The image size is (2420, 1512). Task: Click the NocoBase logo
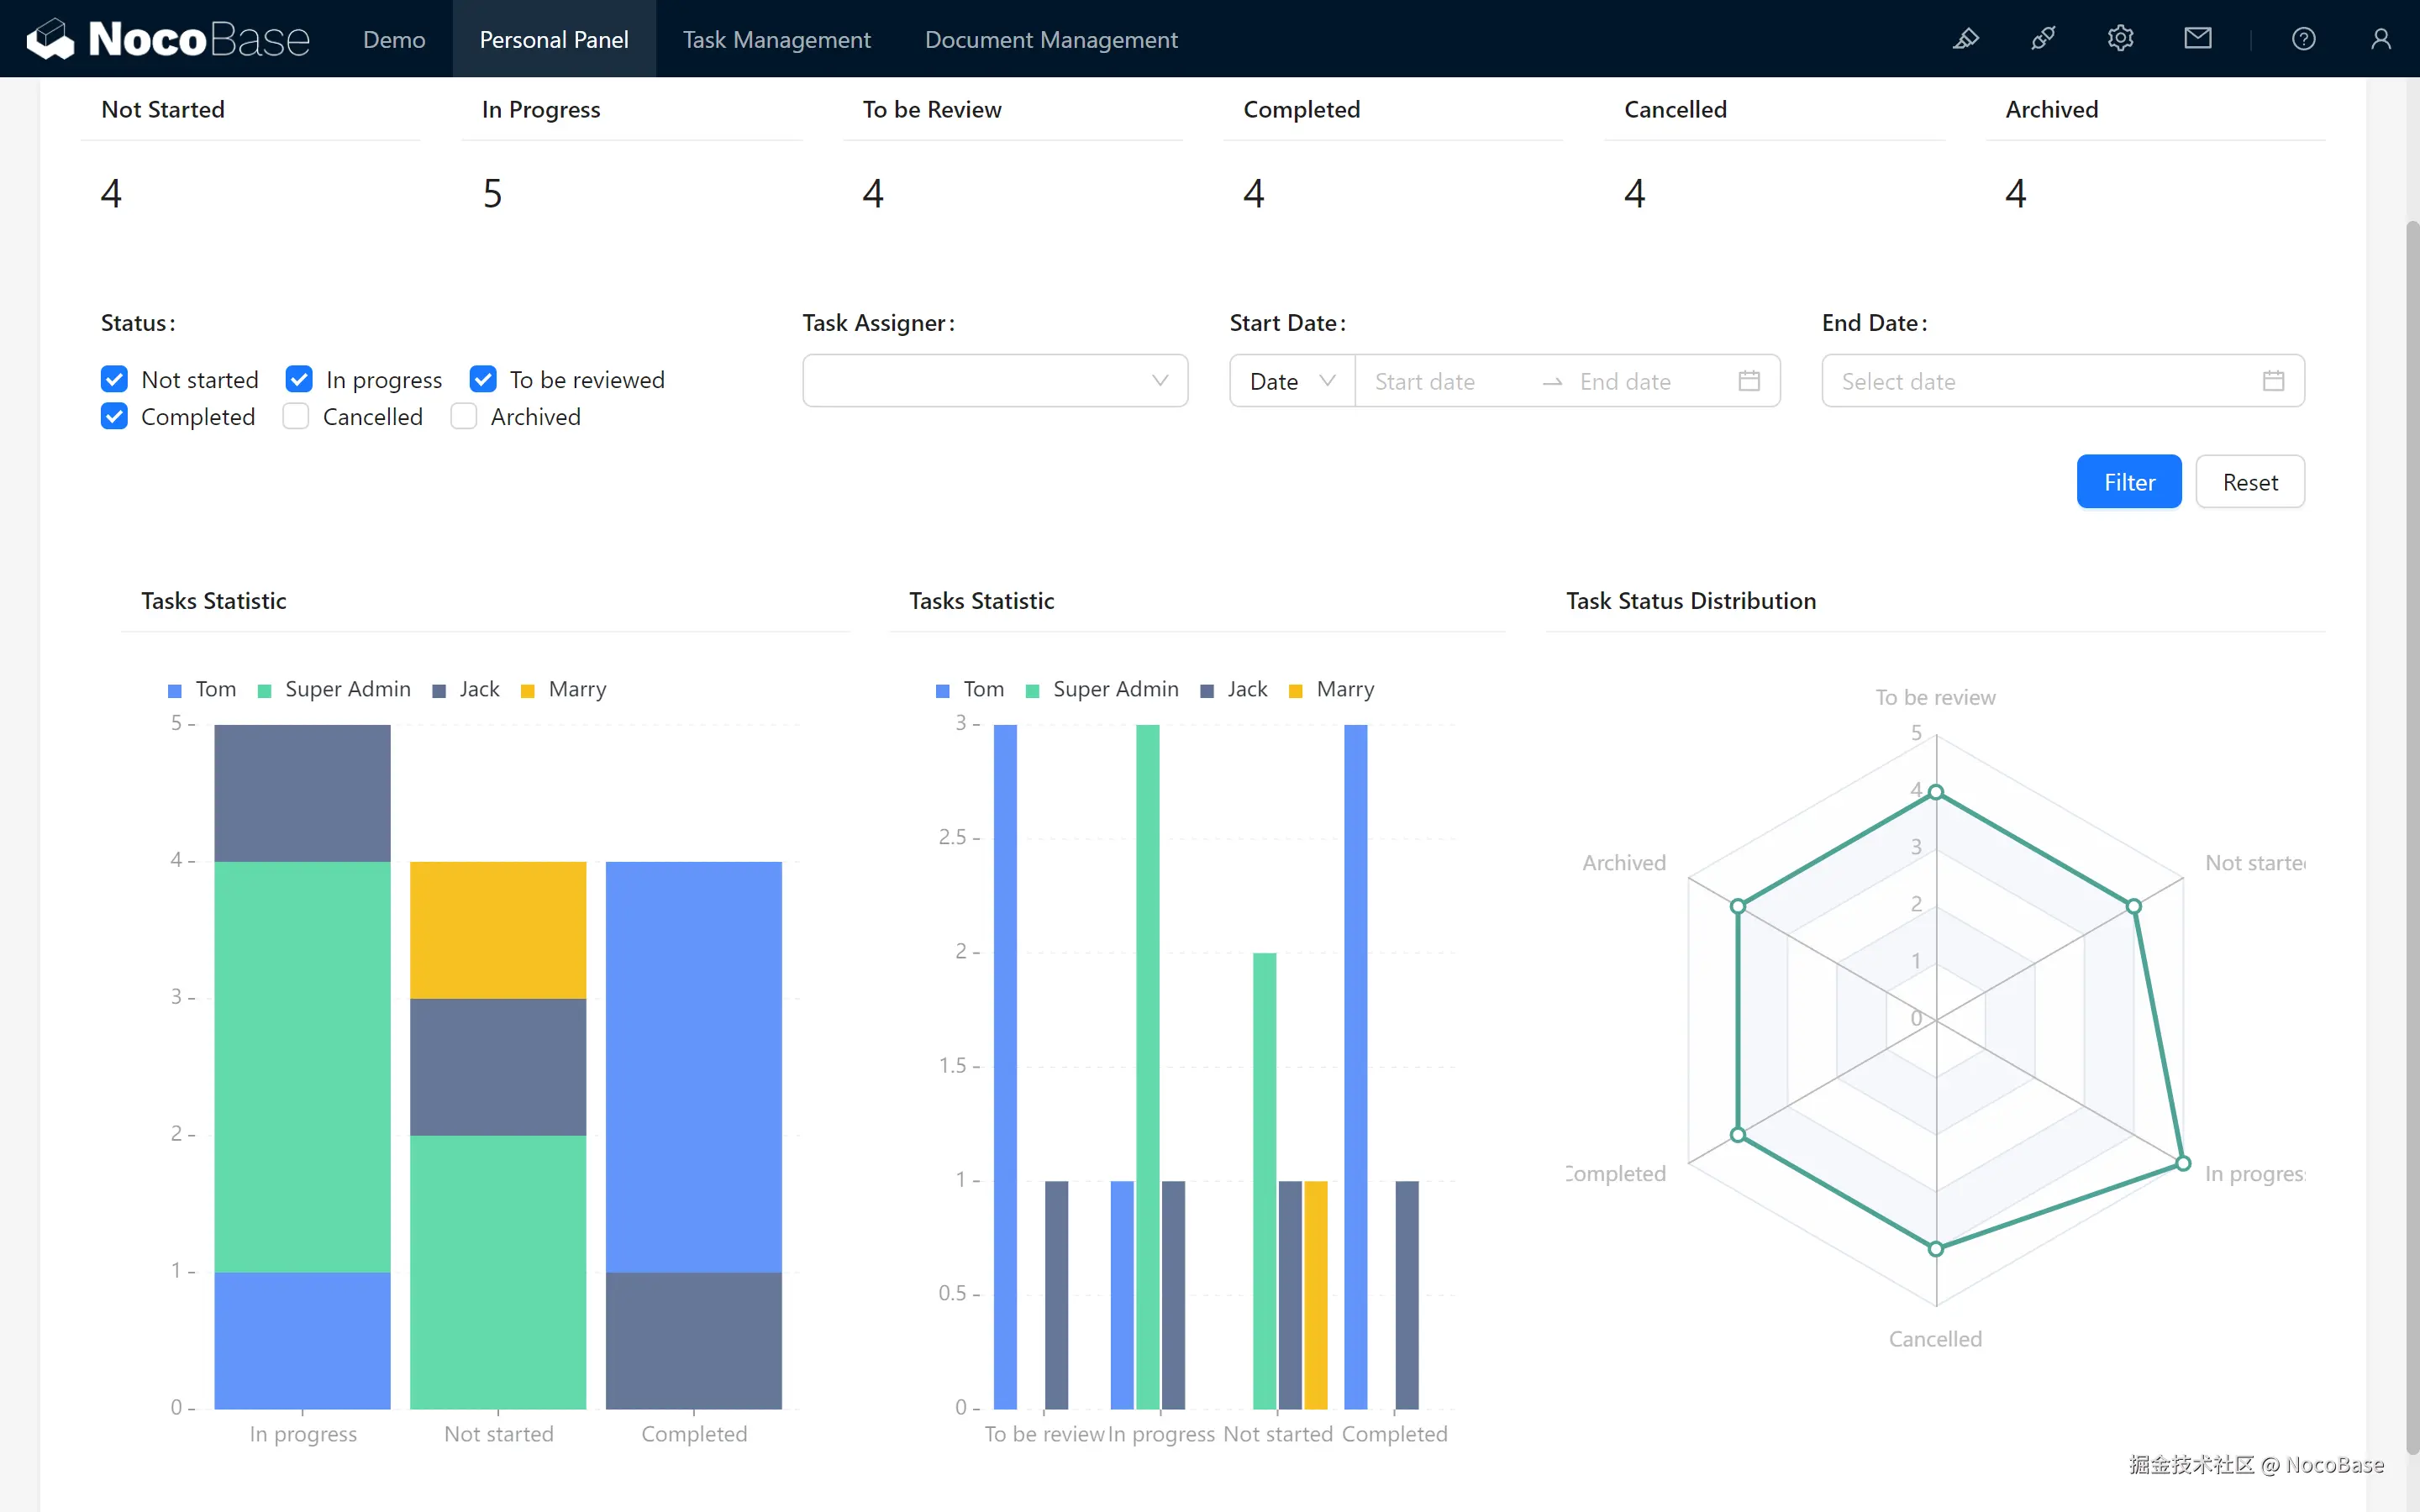click(x=168, y=39)
